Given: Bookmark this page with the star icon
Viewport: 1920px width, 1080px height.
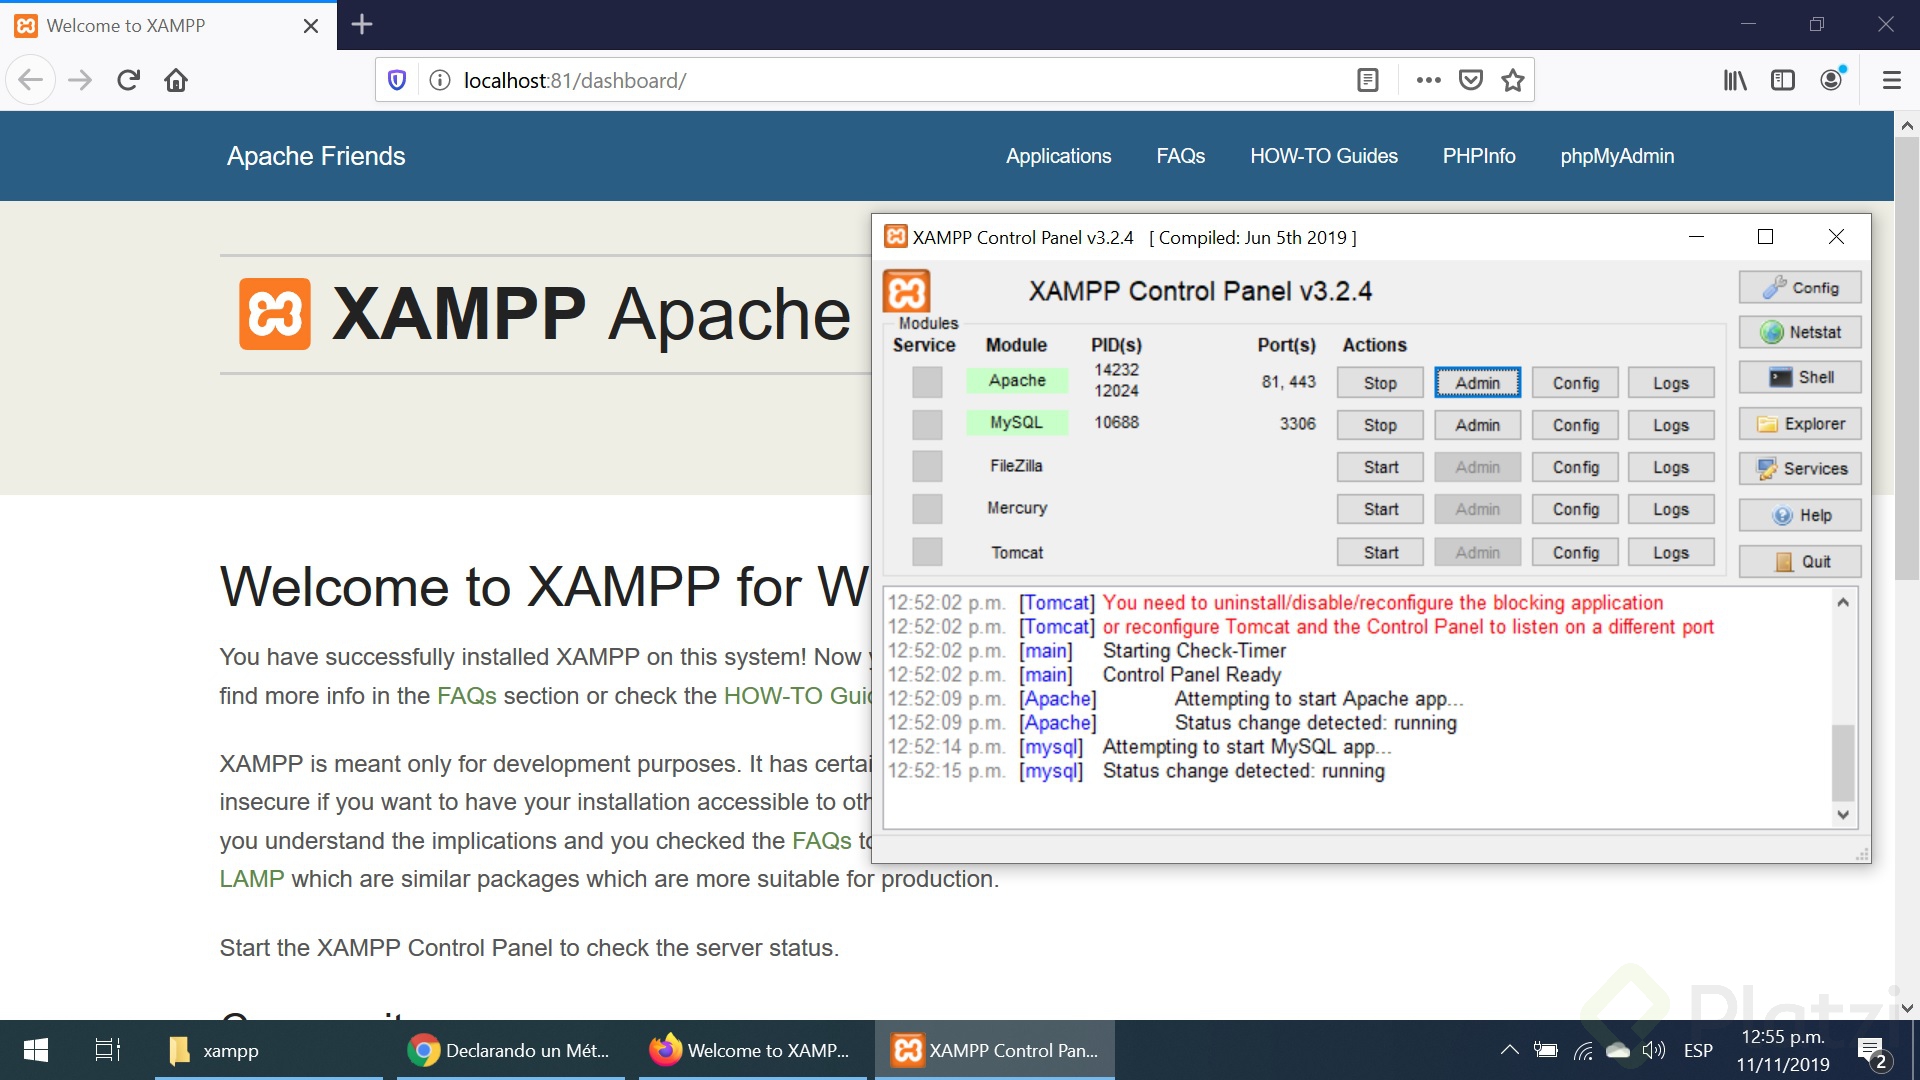Looking at the screenshot, I should click(1512, 80).
